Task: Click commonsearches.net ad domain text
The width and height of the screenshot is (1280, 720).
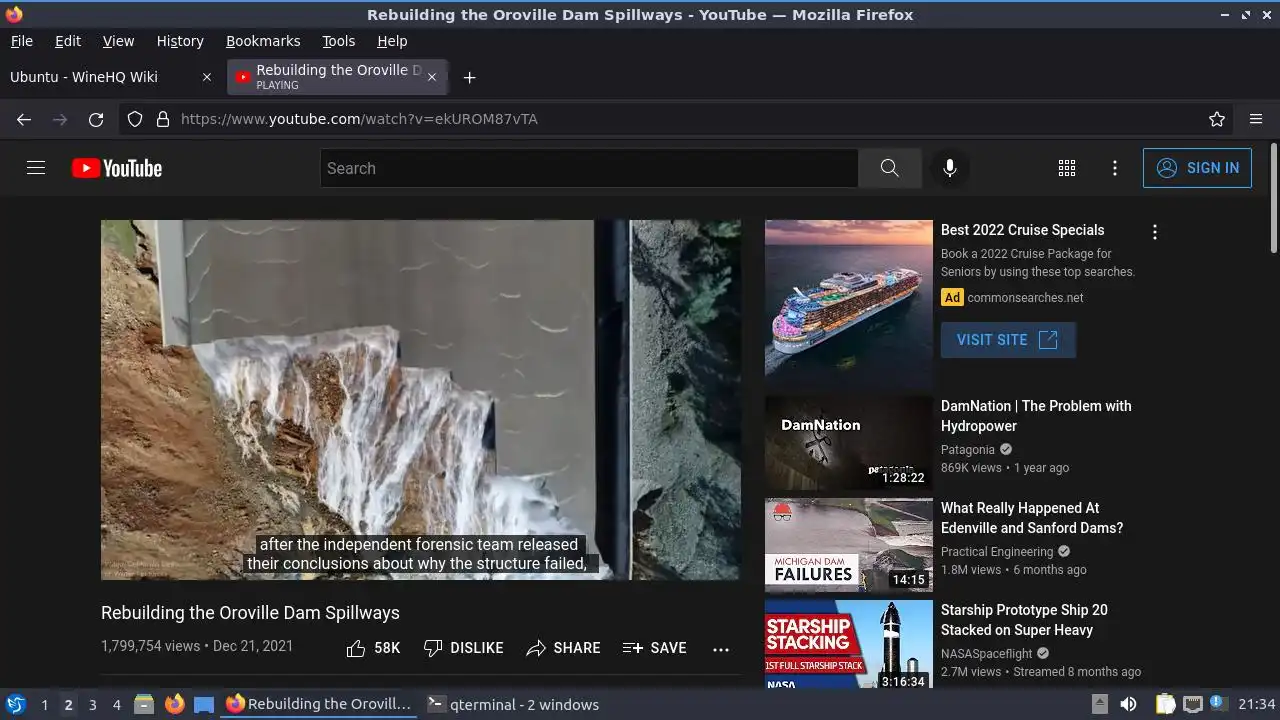Action: coord(1025,298)
